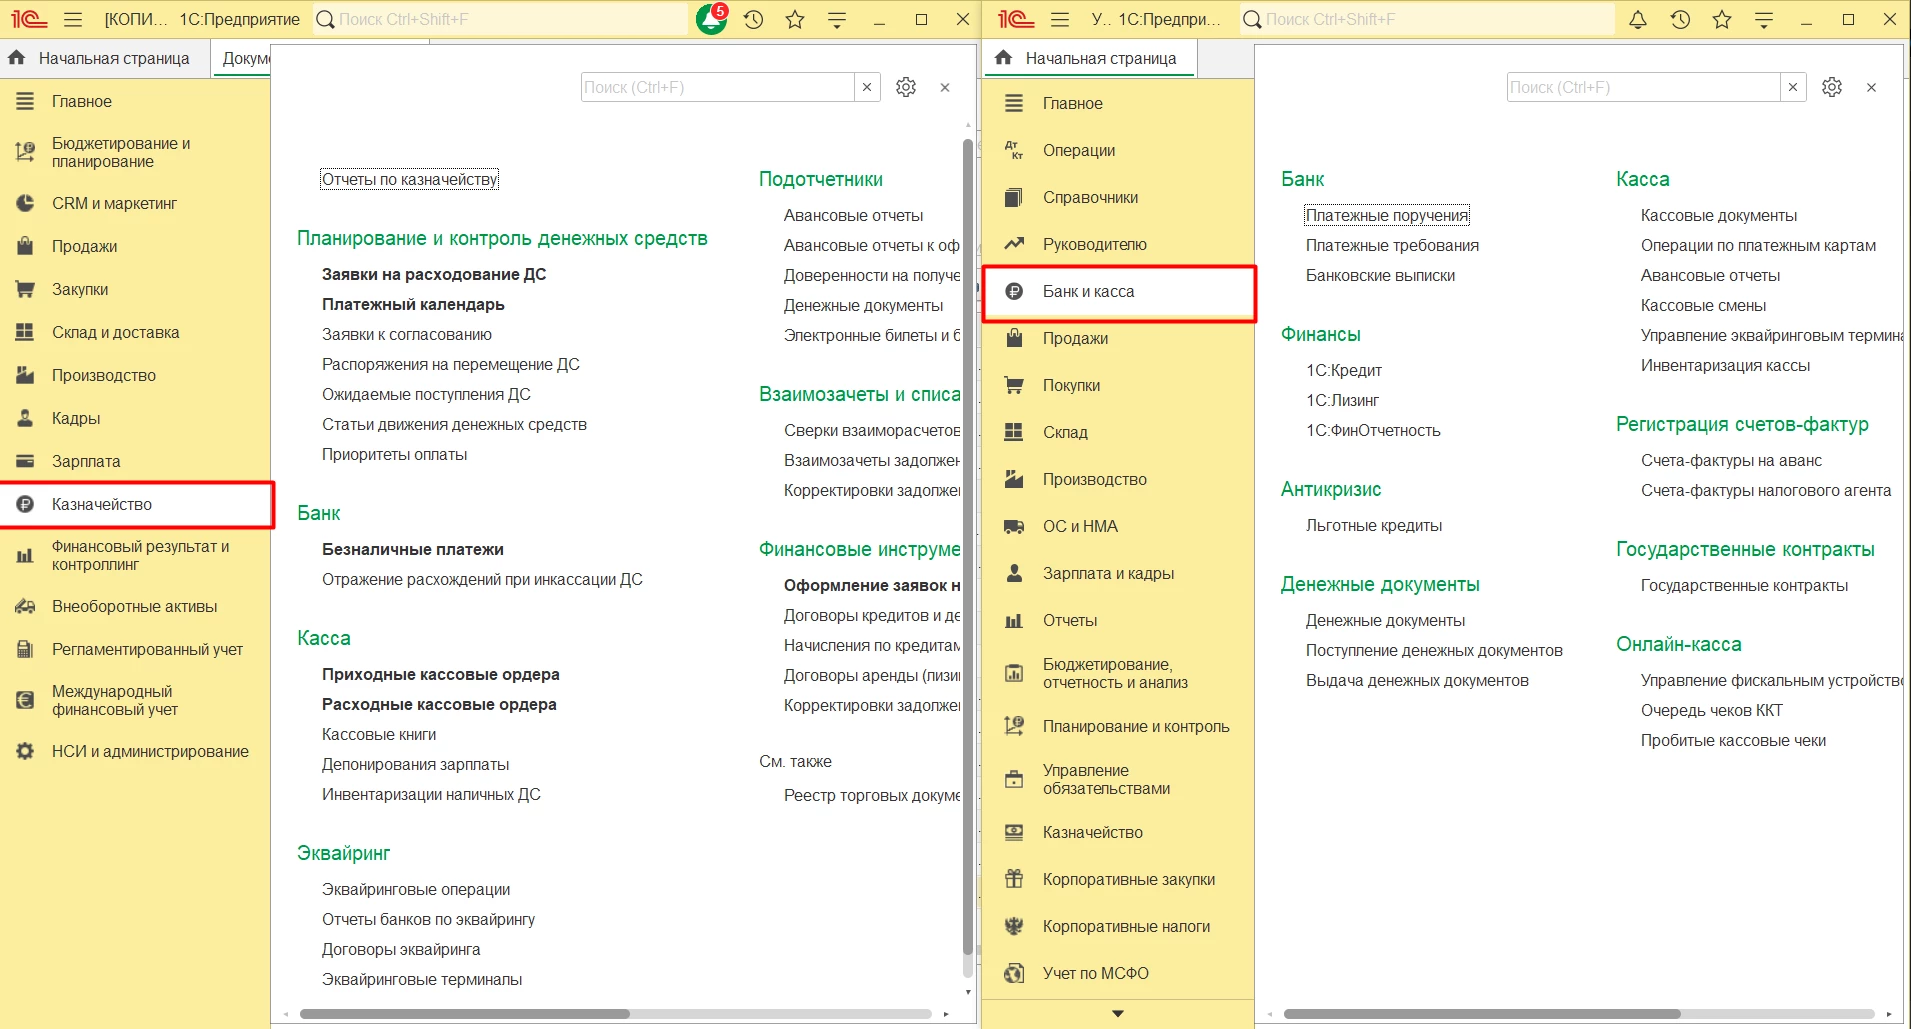Open Приходные кассовые ордера link
Viewport: 1911px width, 1029px height.
pyautogui.click(x=441, y=674)
